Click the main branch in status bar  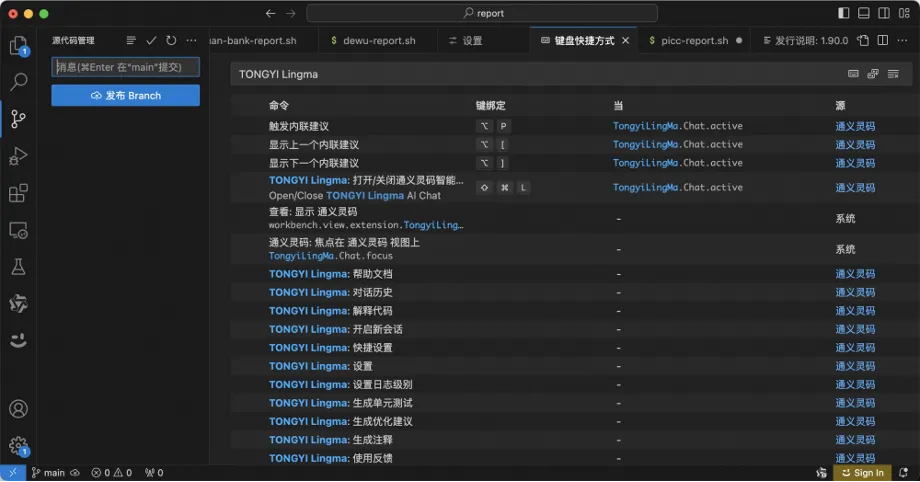48,473
